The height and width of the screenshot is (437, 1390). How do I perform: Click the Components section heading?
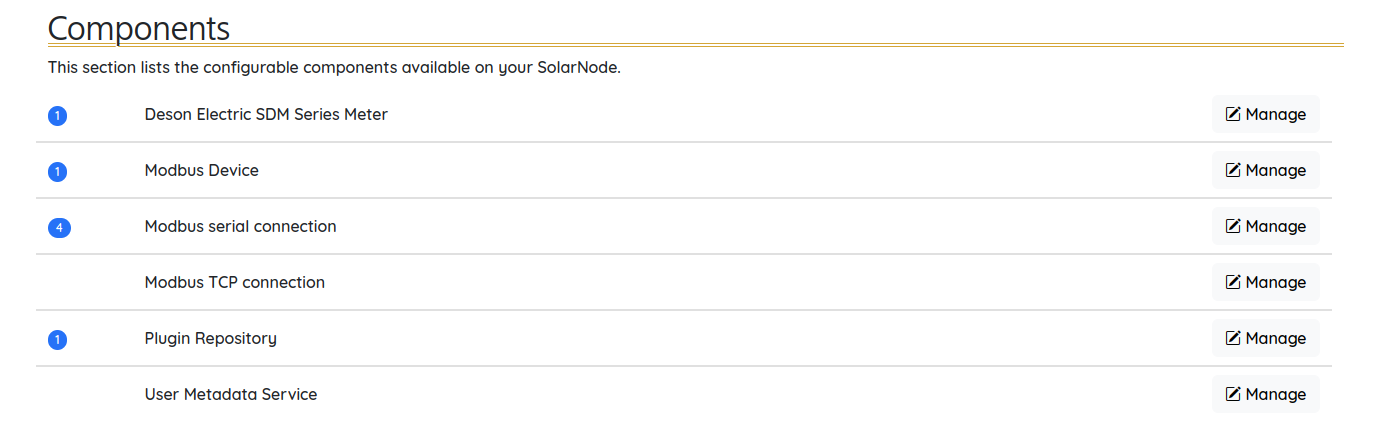pyautogui.click(x=139, y=28)
